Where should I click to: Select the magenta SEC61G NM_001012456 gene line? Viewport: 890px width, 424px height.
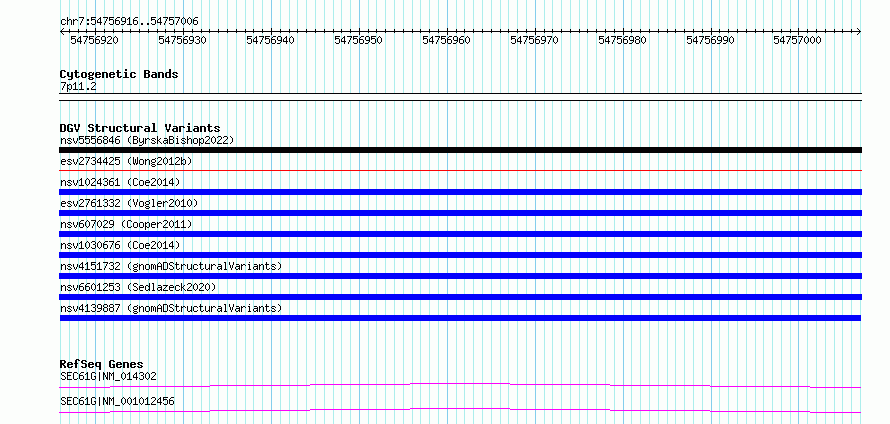coord(460,410)
